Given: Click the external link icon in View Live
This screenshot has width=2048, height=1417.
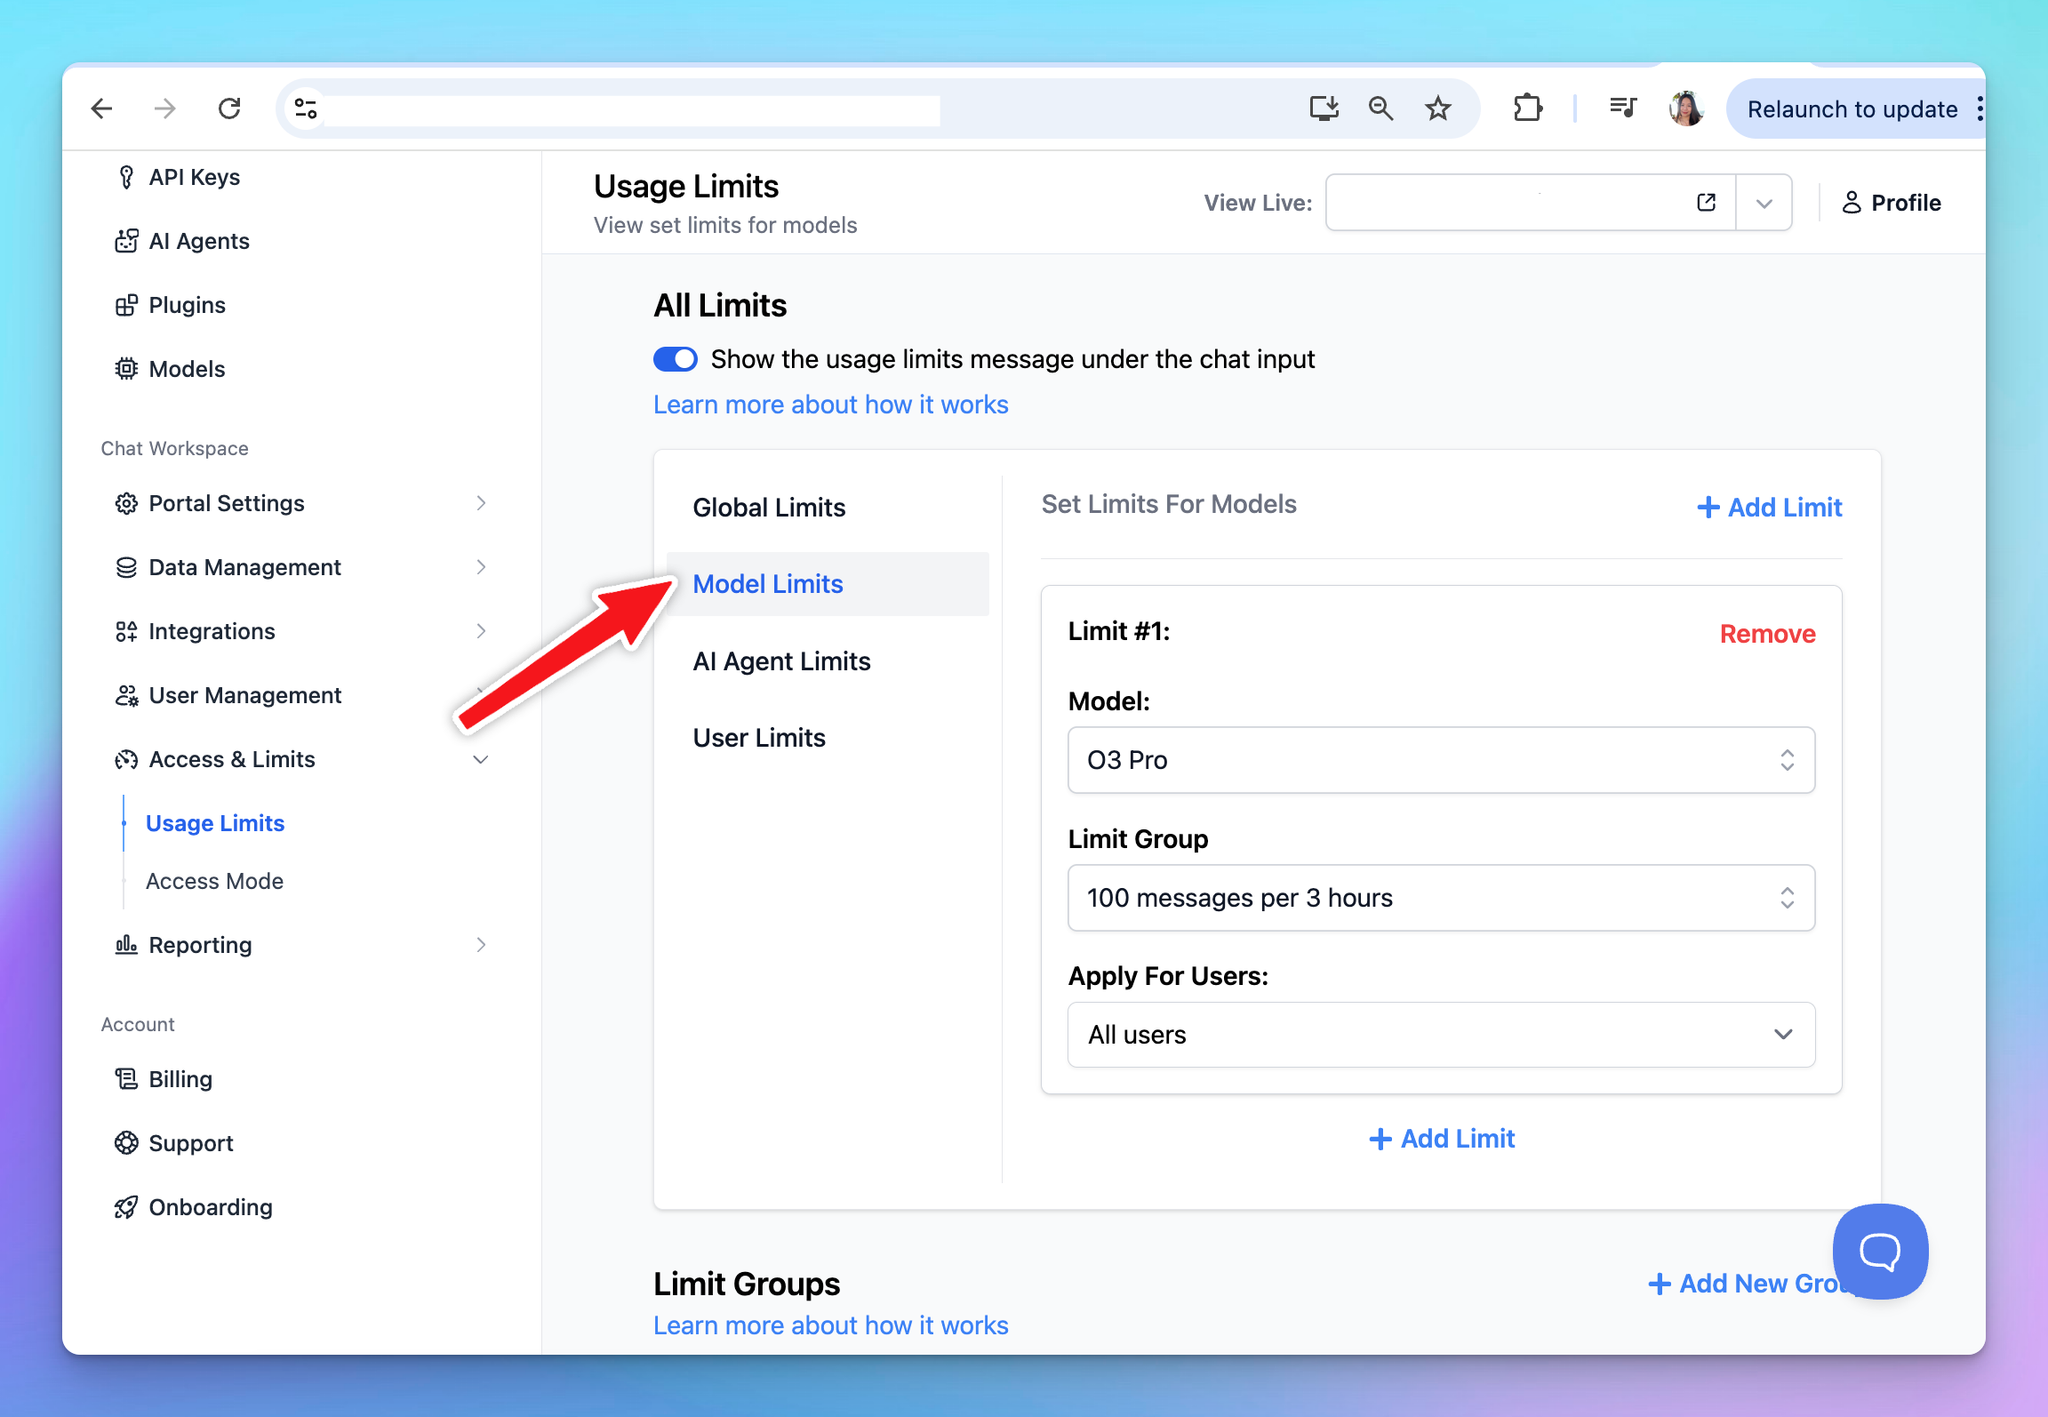Looking at the screenshot, I should click(1706, 203).
